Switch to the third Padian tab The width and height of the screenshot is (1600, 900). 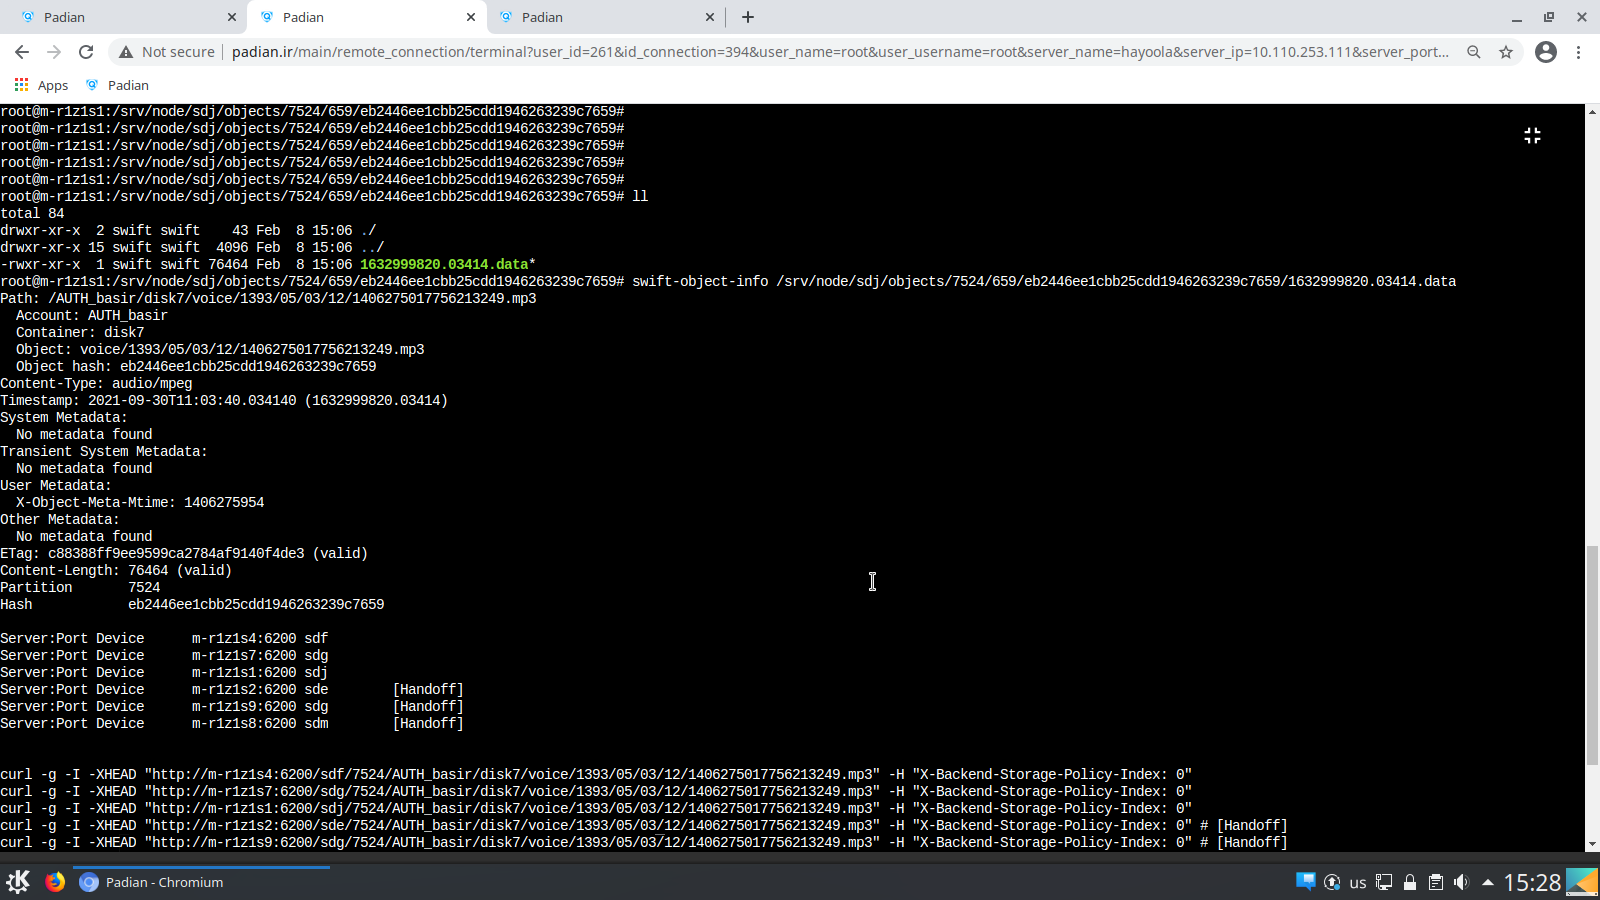pyautogui.click(x=606, y=17)
